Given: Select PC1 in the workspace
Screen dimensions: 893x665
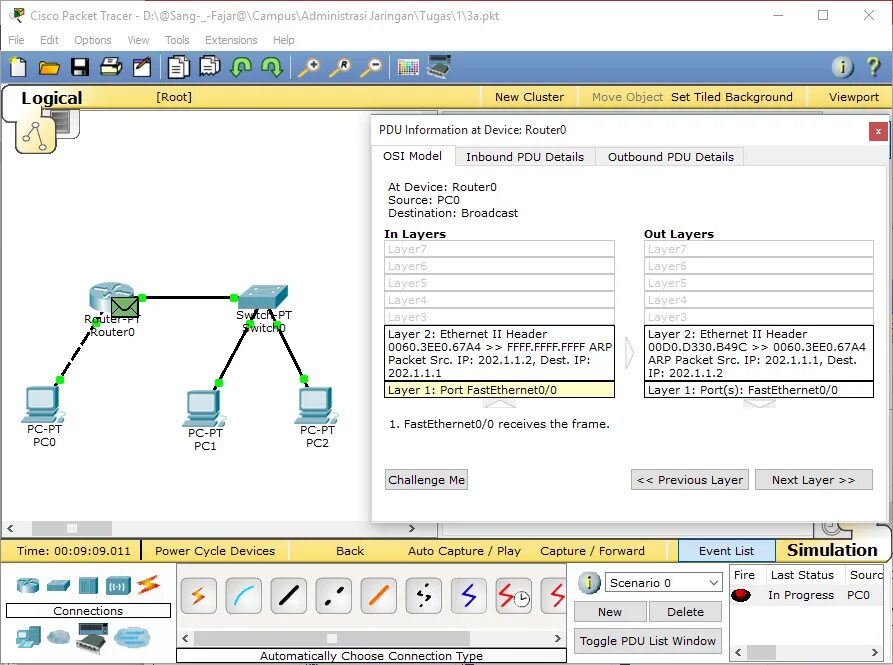Looking at the screenshot, I should [x=204, y=408].
